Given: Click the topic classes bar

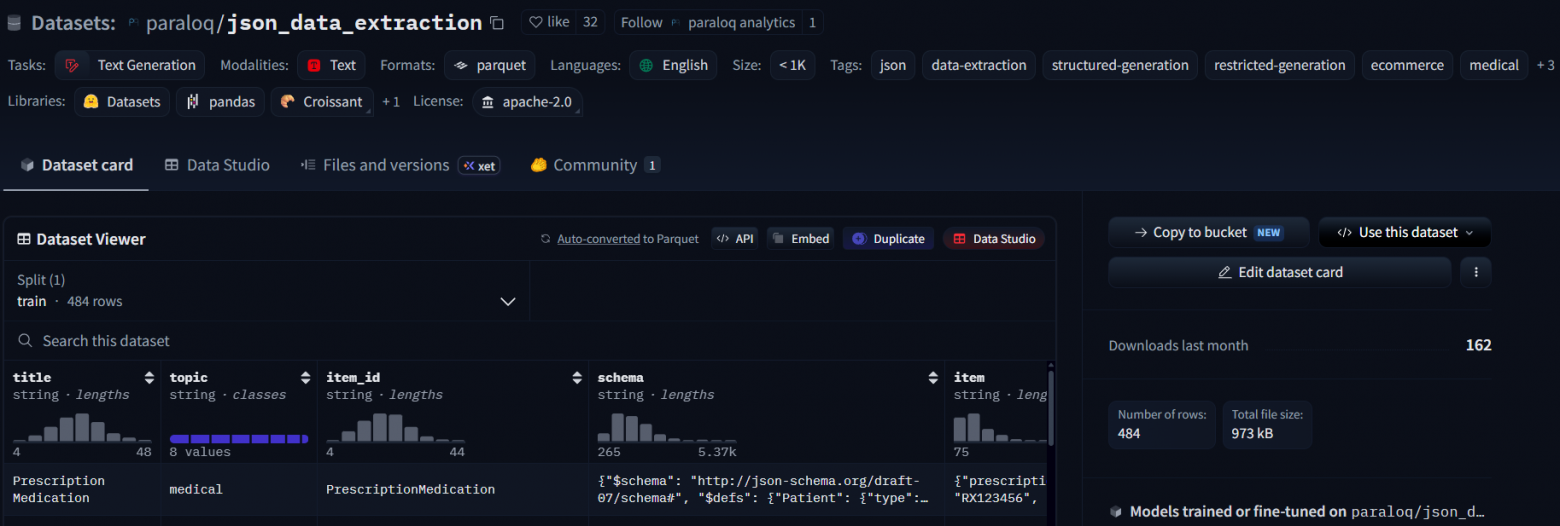Looking at the screenshot, I should (x=239, y=439).
